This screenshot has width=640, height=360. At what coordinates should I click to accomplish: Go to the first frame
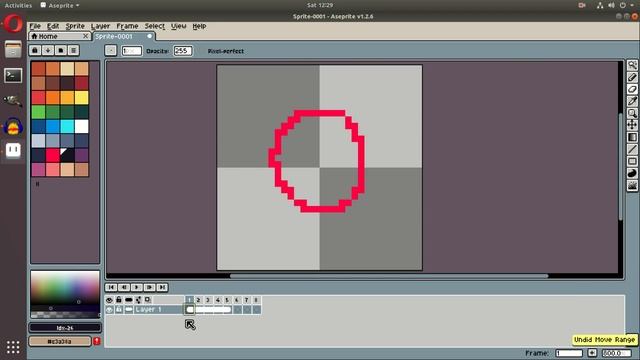click(111, 287)
